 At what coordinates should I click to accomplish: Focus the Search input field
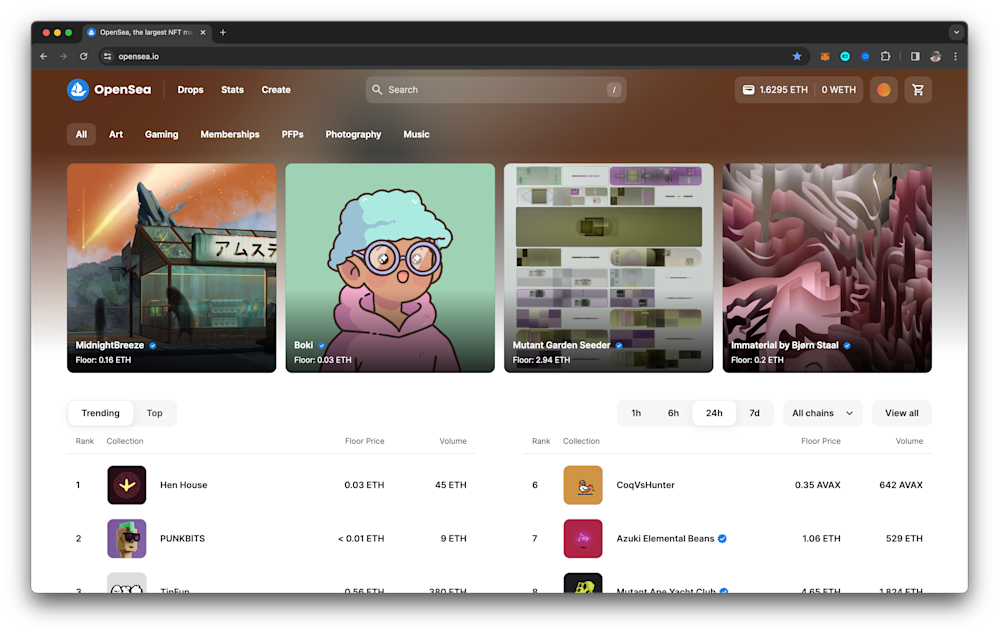point(496,90)
